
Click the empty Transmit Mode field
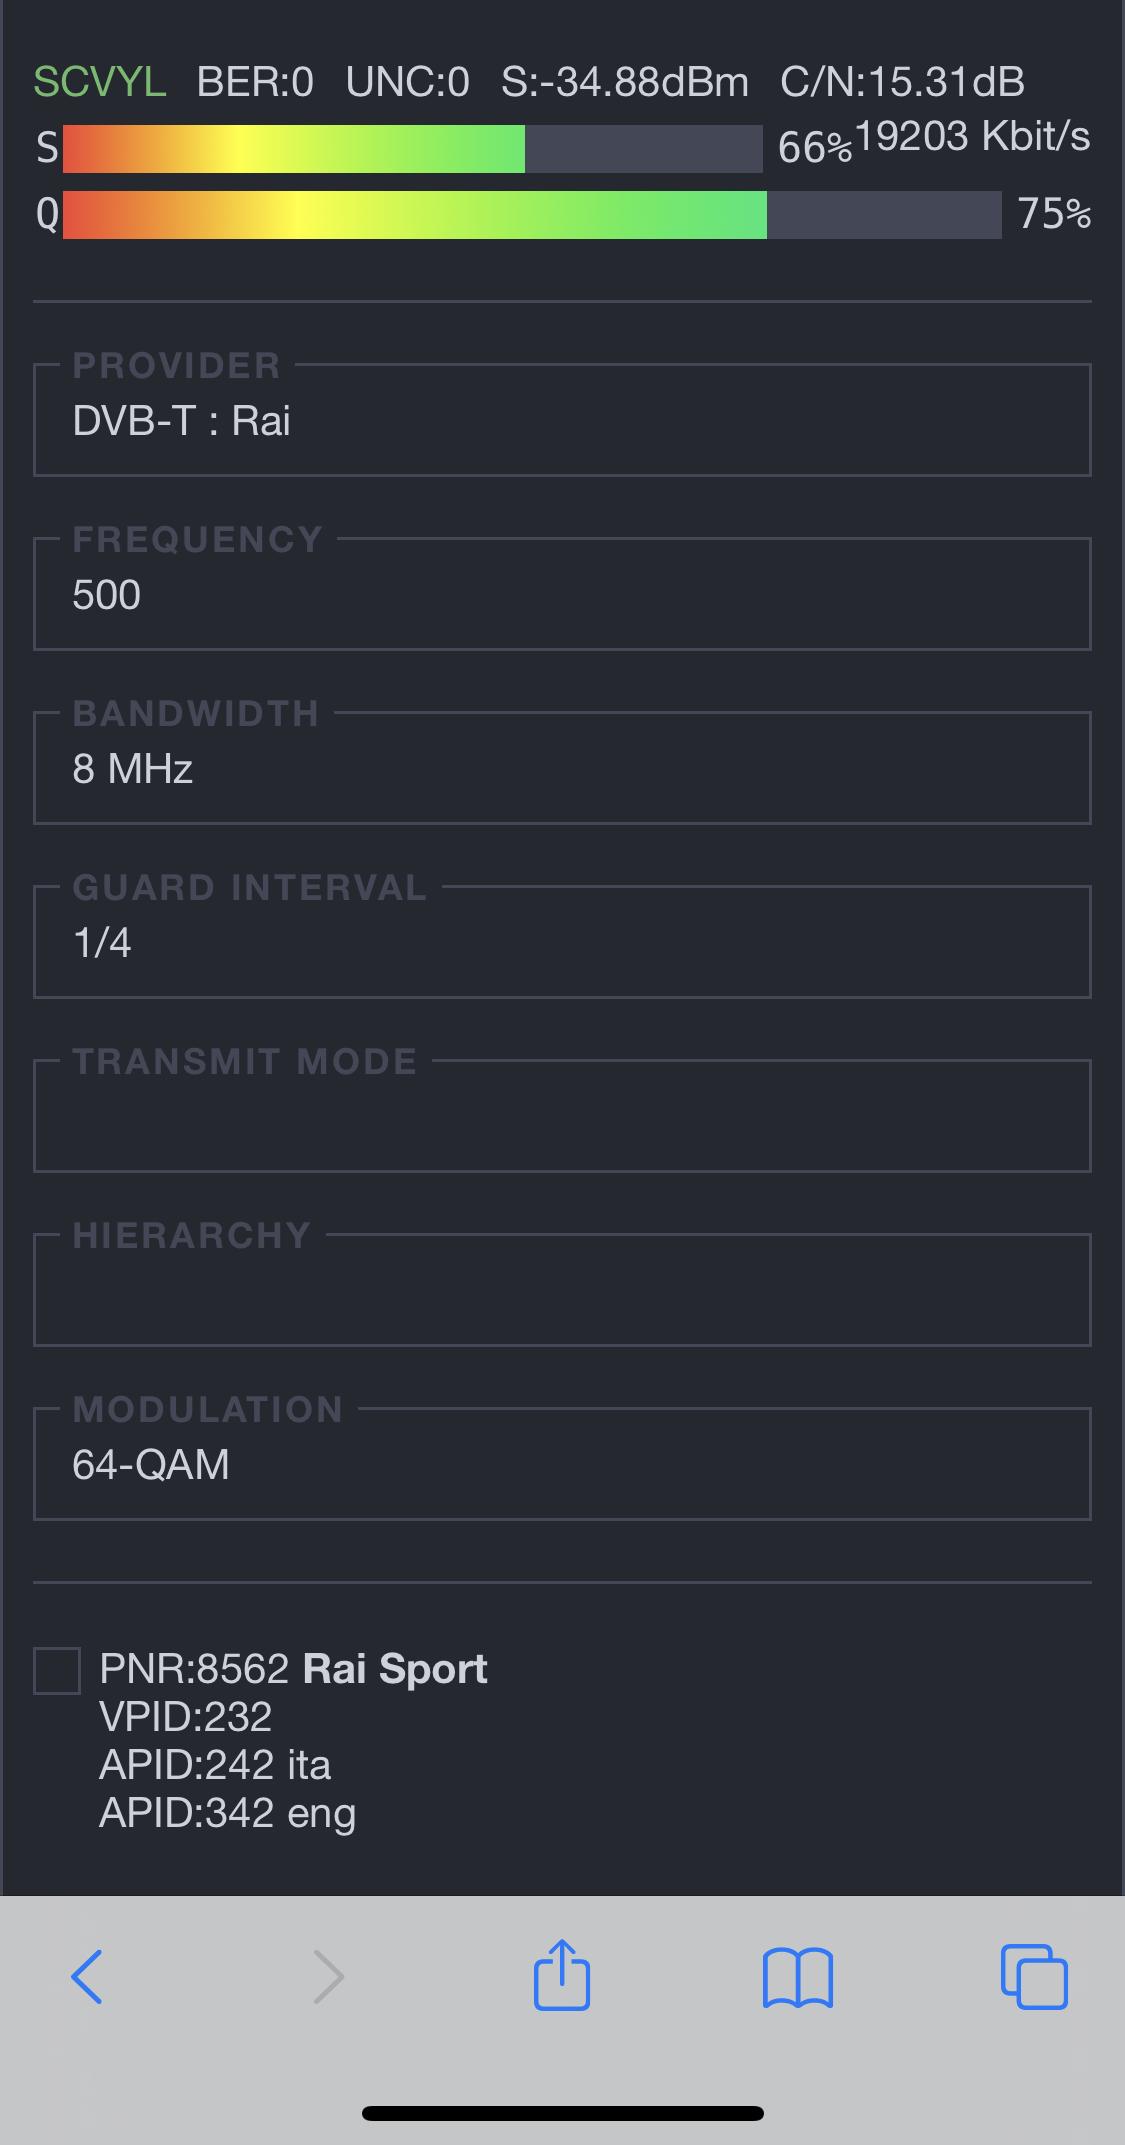[562, 1117]
